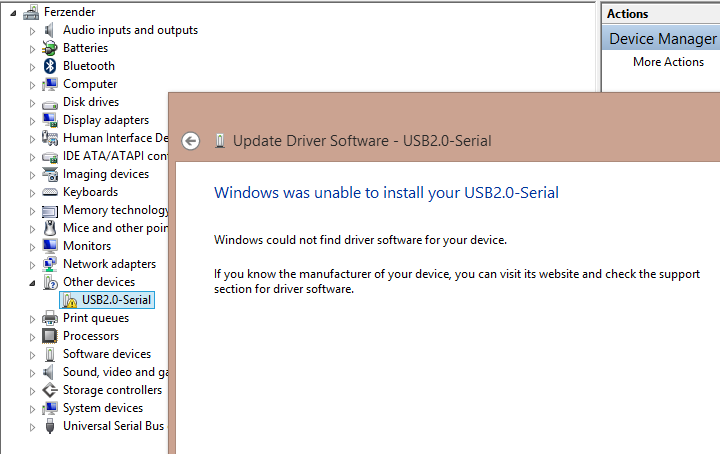Click the Other devices question mark icon

pos(50,282)
